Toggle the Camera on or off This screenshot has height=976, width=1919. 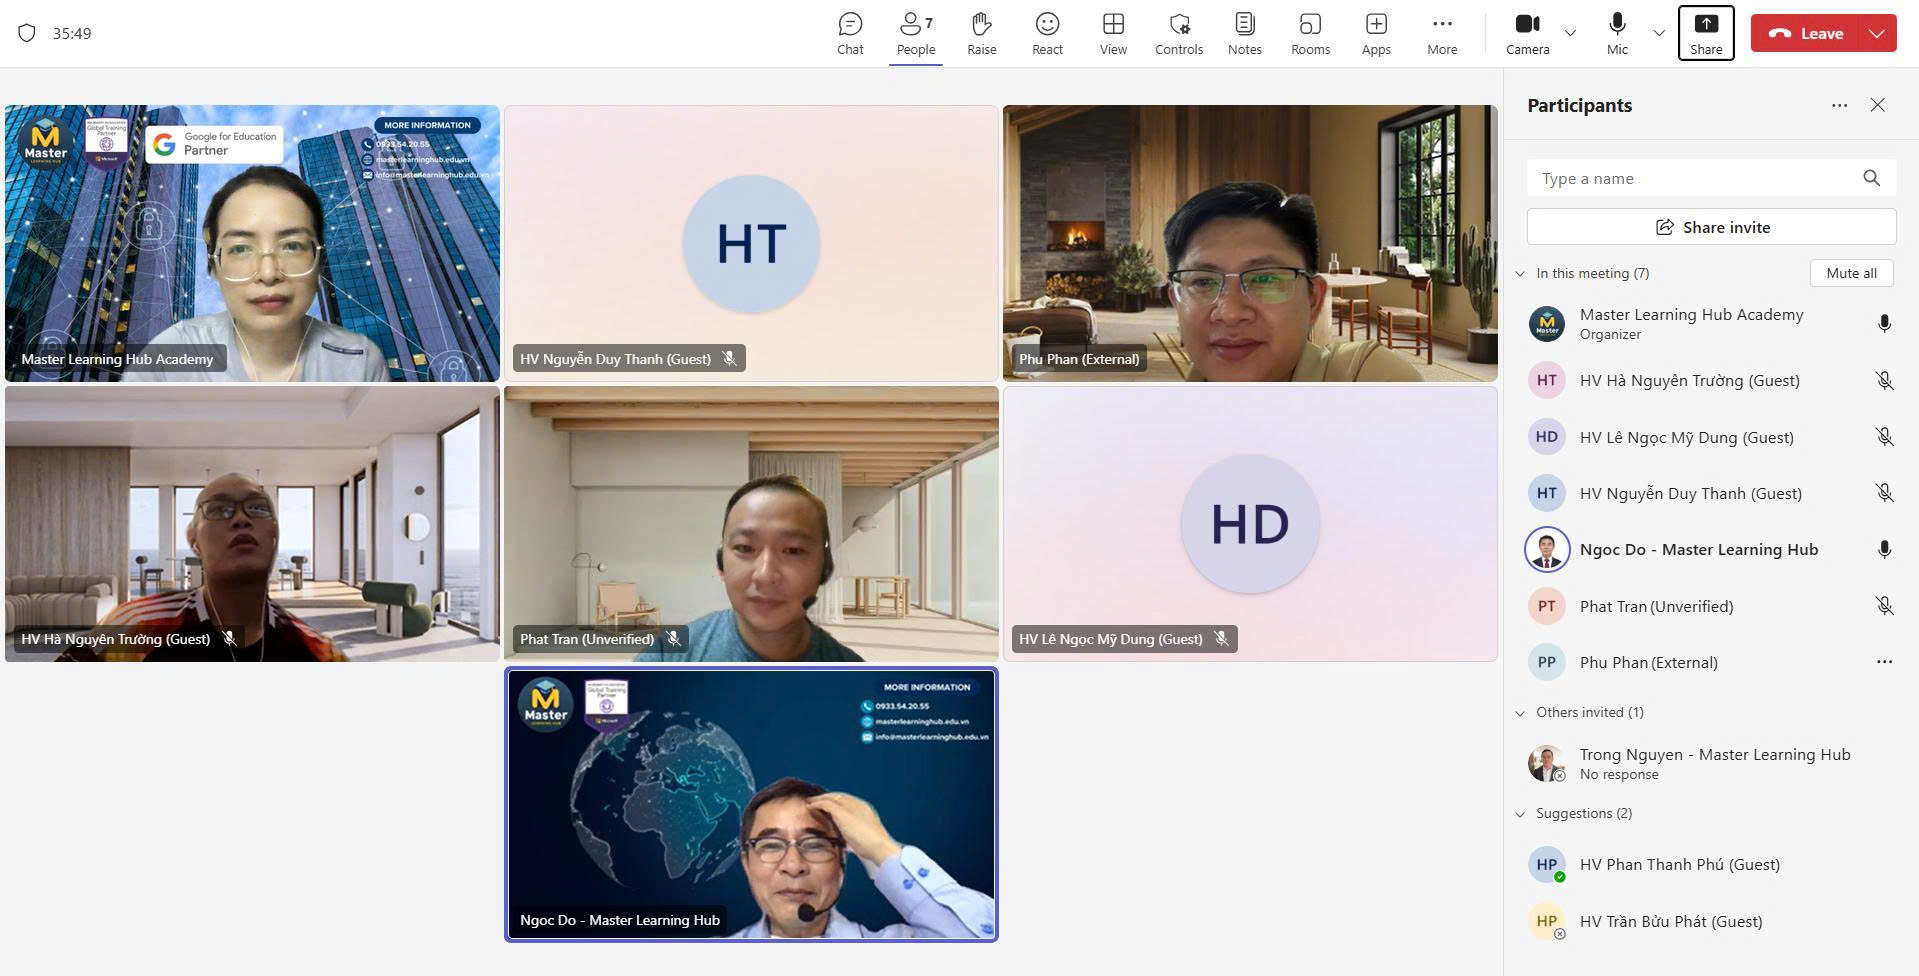tap(1527, 33)
